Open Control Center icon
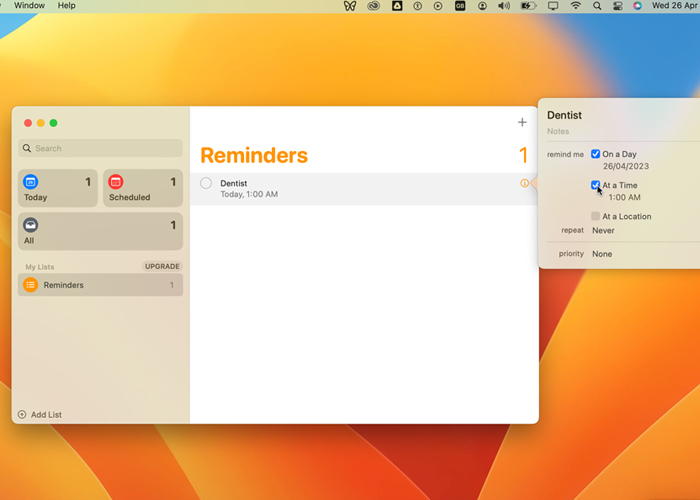 617,6
